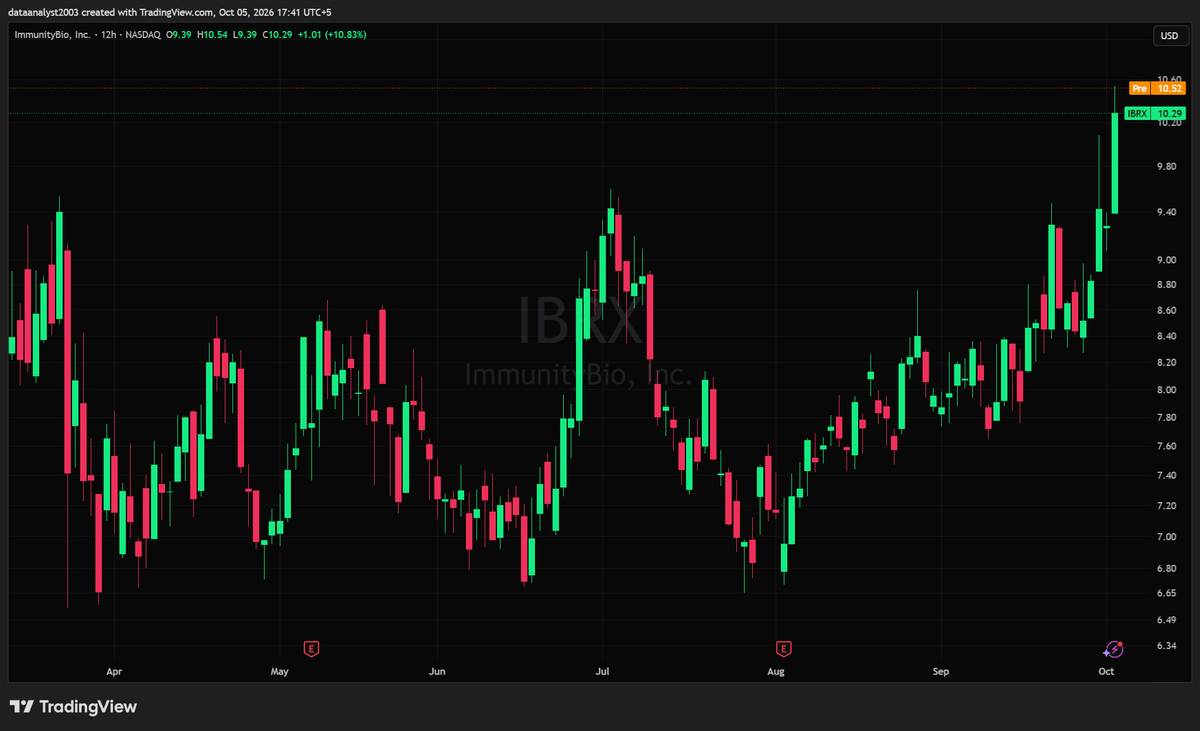Viewport: 1200px width, 731px height.
Task: Click the TradingView logo at the bottom
Action: pyautogui.click(x=73, y=707)
